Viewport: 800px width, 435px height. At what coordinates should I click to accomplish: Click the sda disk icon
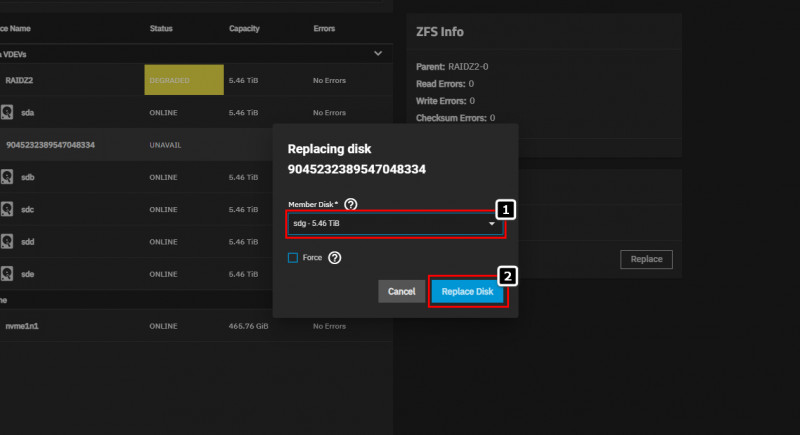(8, 113)
